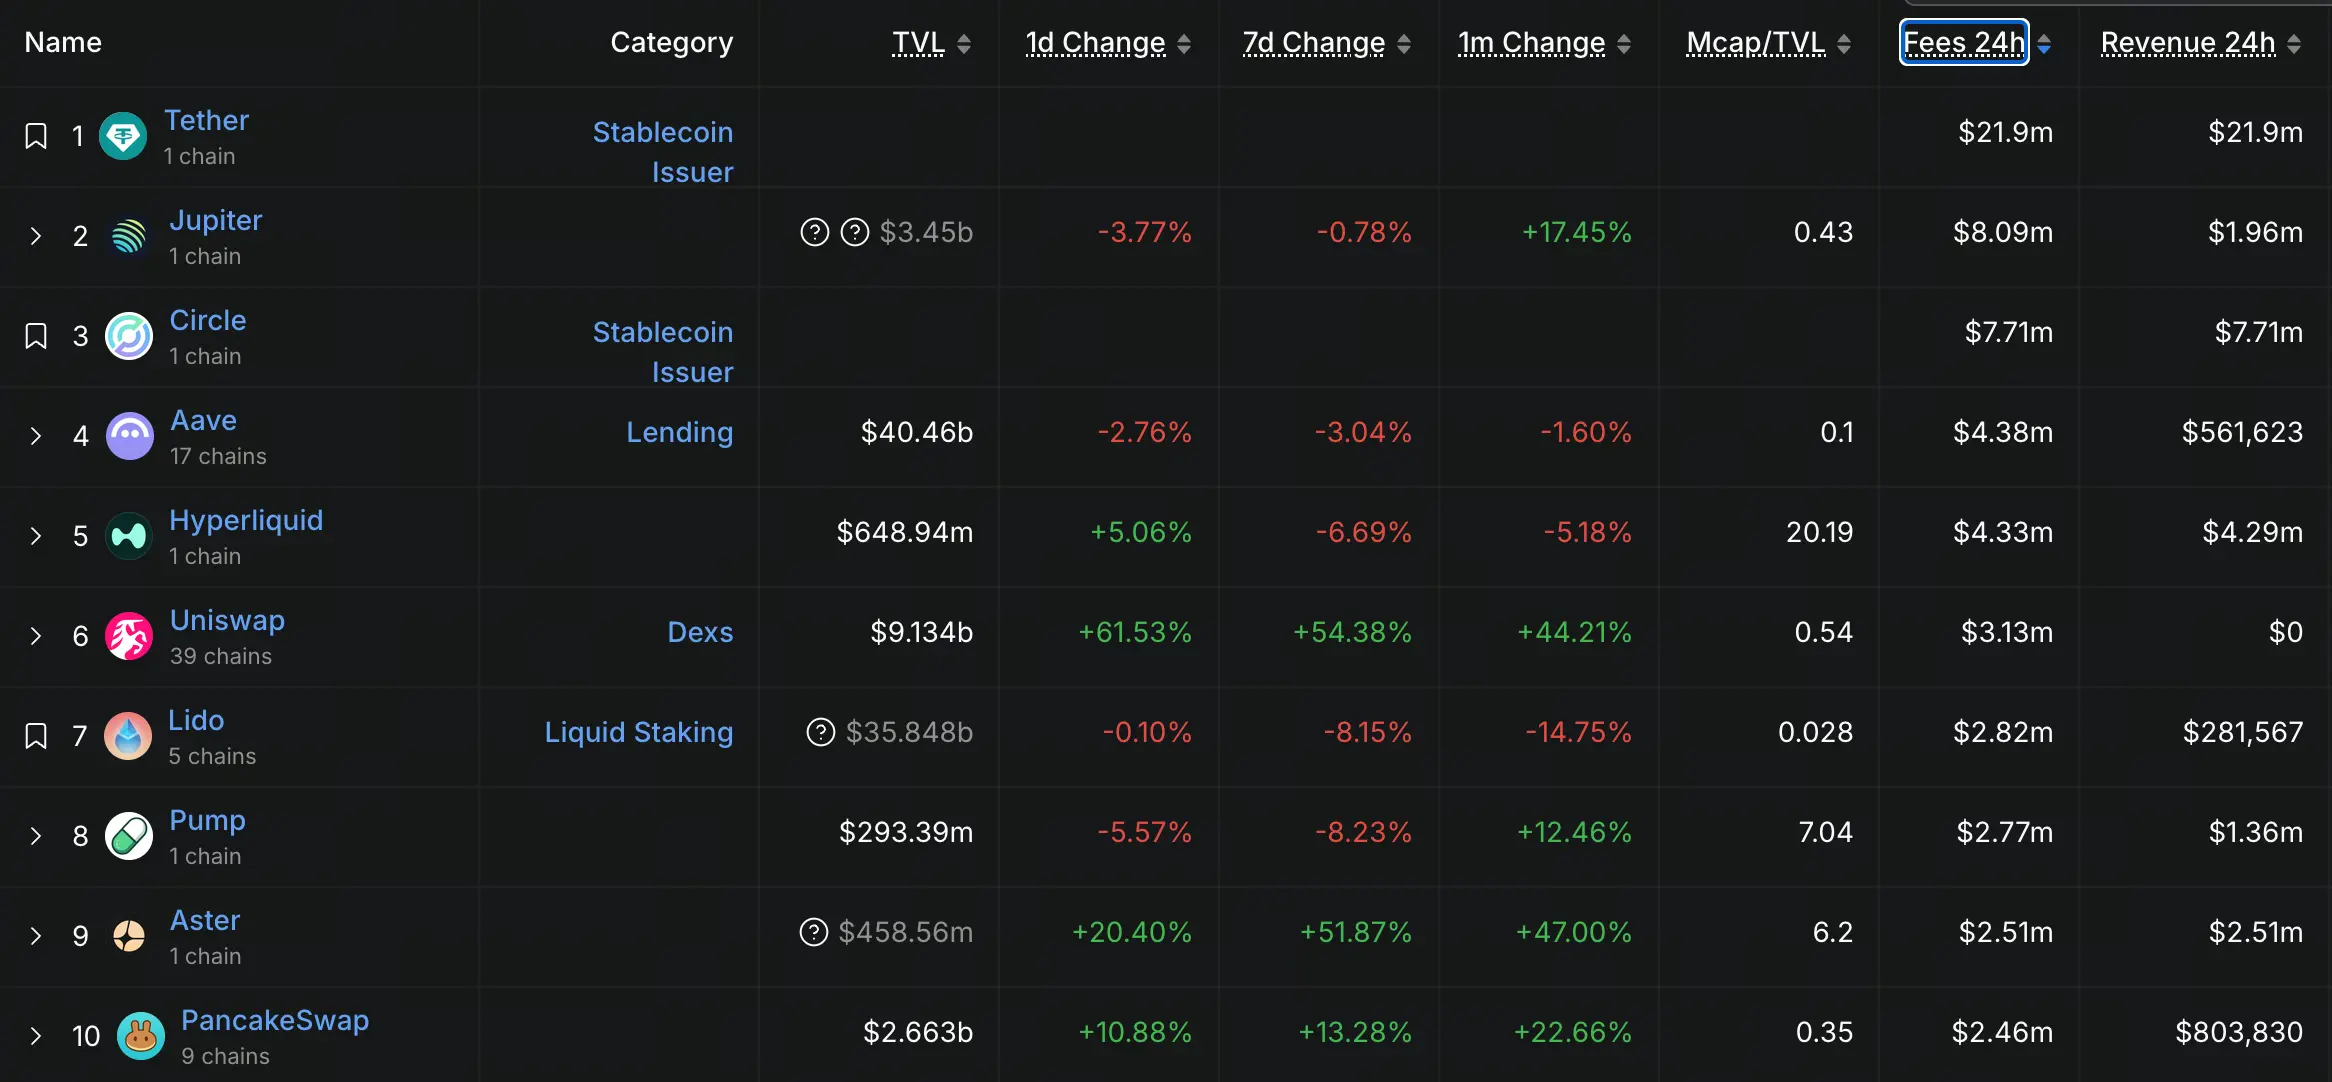Click the PancakeSwap bunny logo icon
This screenshot has height=1082, width=2332.
pyautogui.click(x=141, y=1036)
